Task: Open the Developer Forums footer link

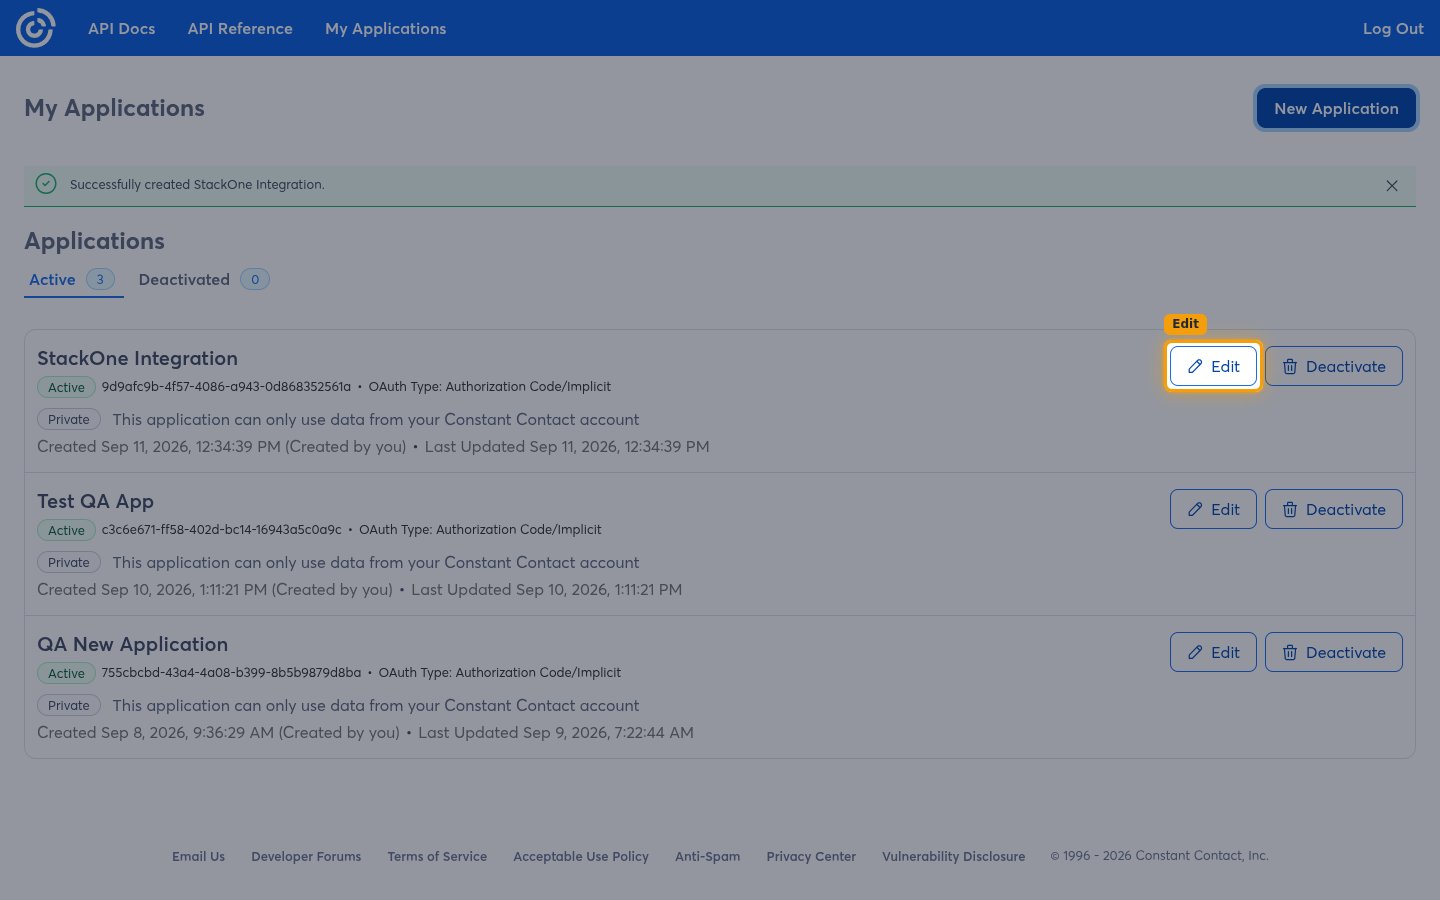Action: click(x=306, y=856)
